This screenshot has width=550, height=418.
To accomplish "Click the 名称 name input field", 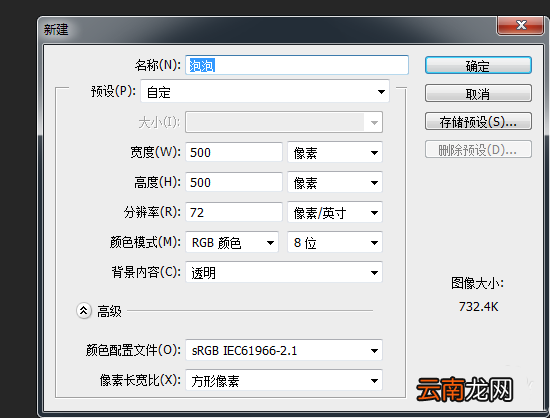I will pyautogui.click(x=297, y=65).
